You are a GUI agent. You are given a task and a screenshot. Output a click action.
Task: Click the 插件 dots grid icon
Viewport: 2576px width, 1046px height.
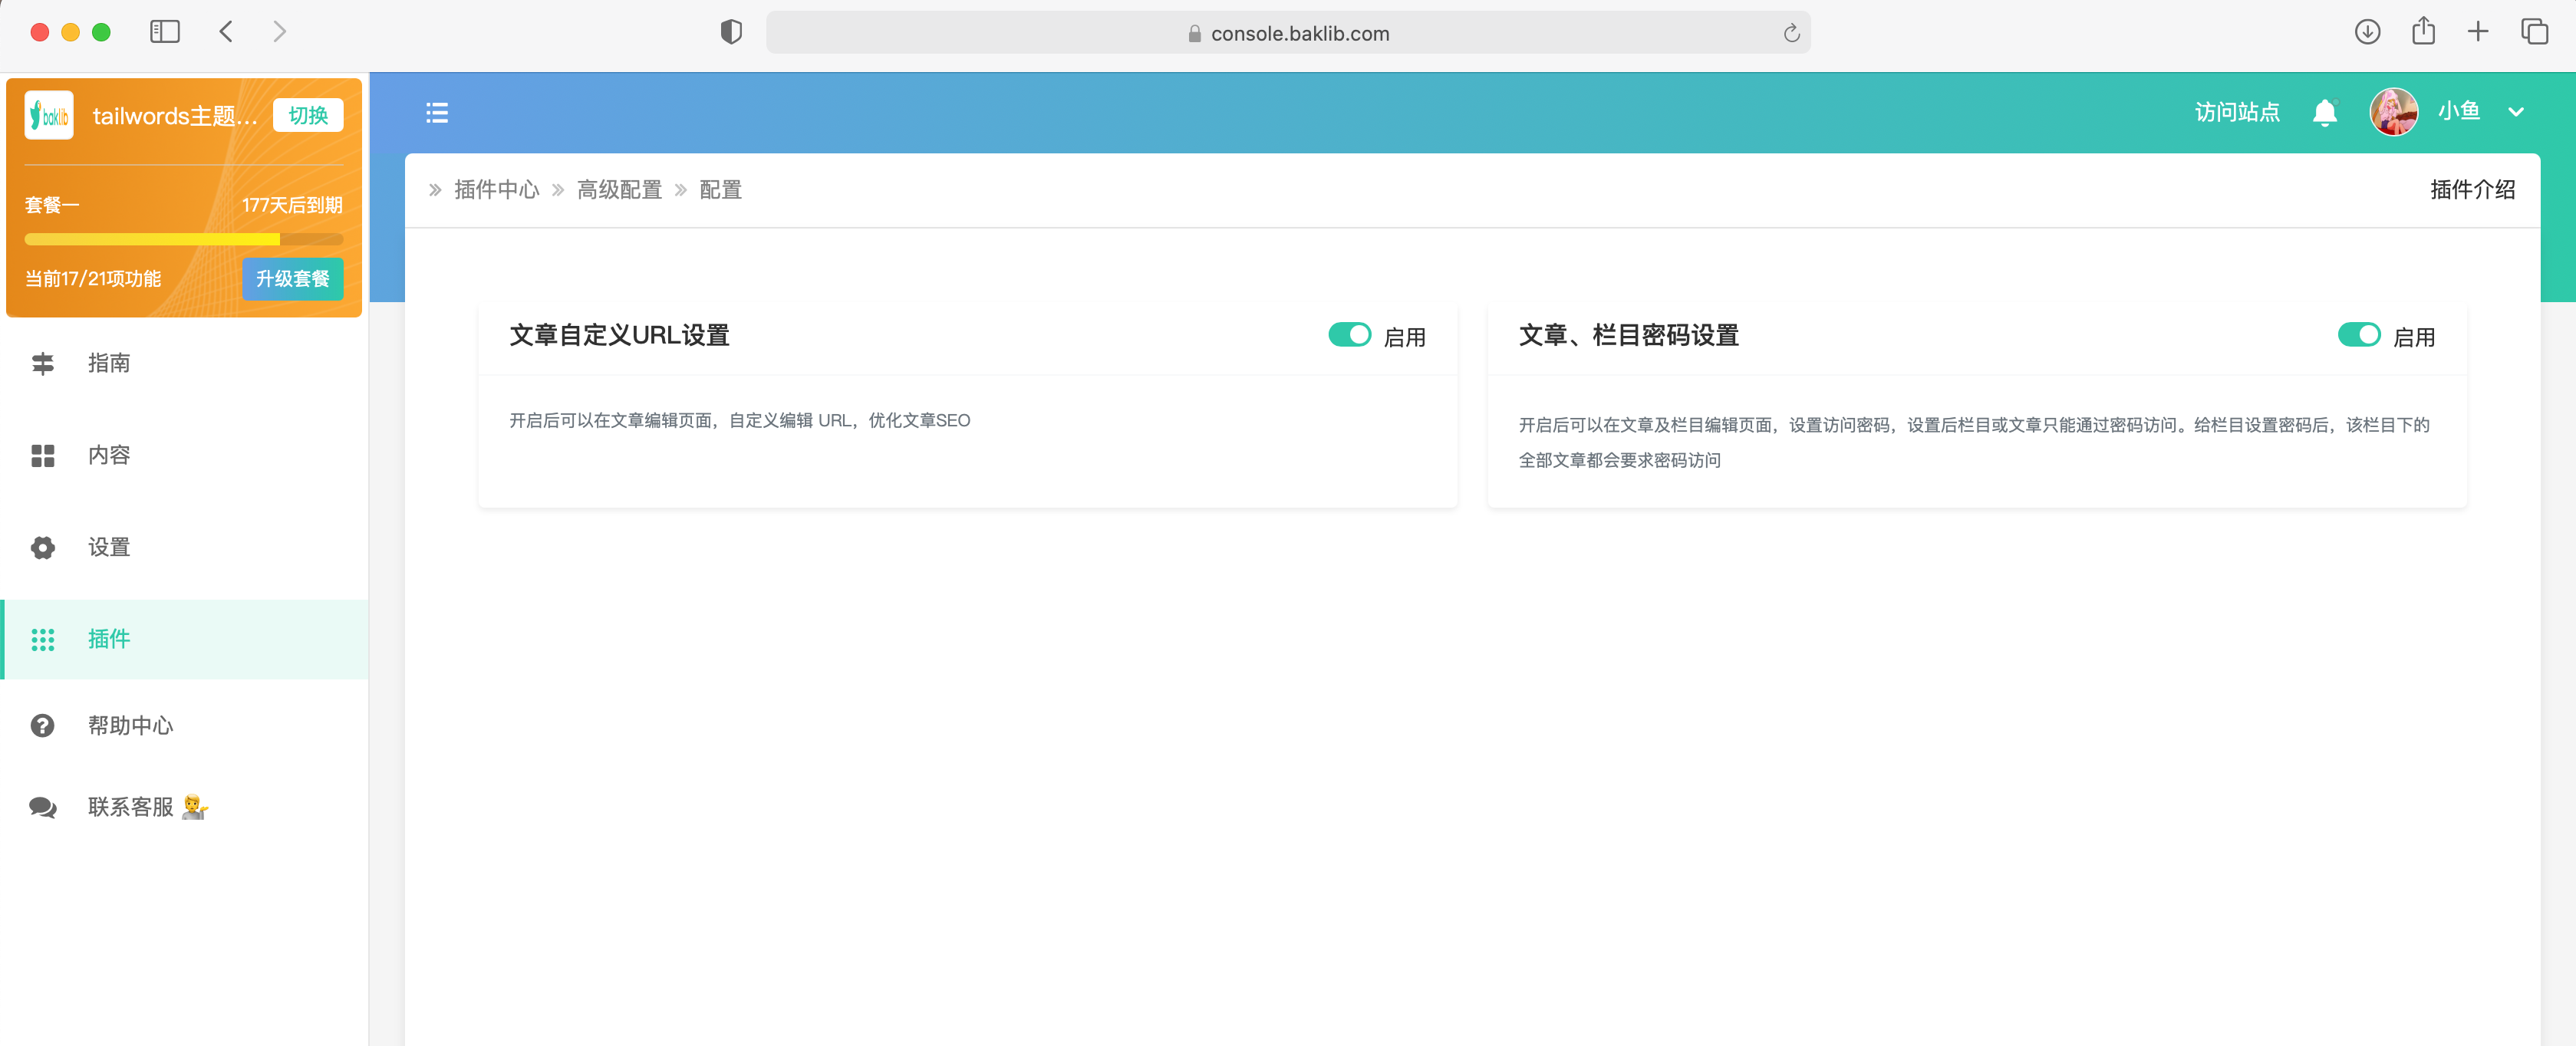coord(43,640)
